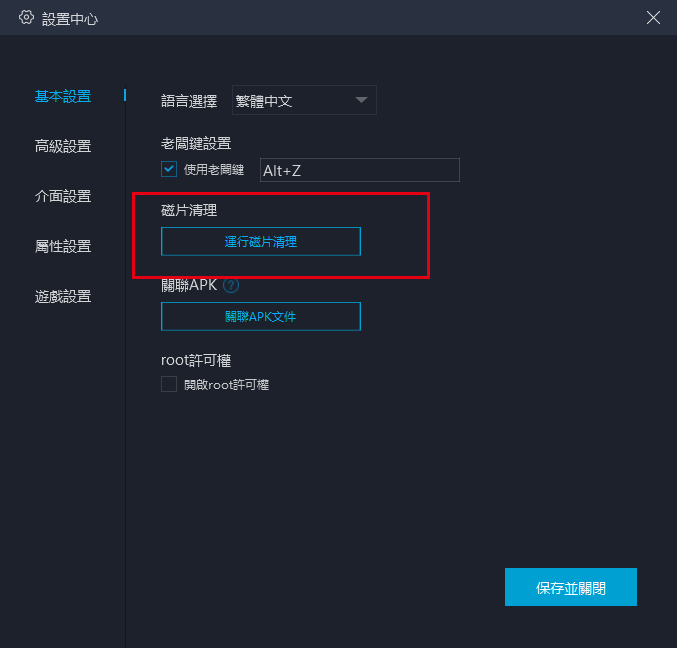Screen dimensions: 677x648
Task: Select the 基本設置 tab
Action: tap(63, 96)
